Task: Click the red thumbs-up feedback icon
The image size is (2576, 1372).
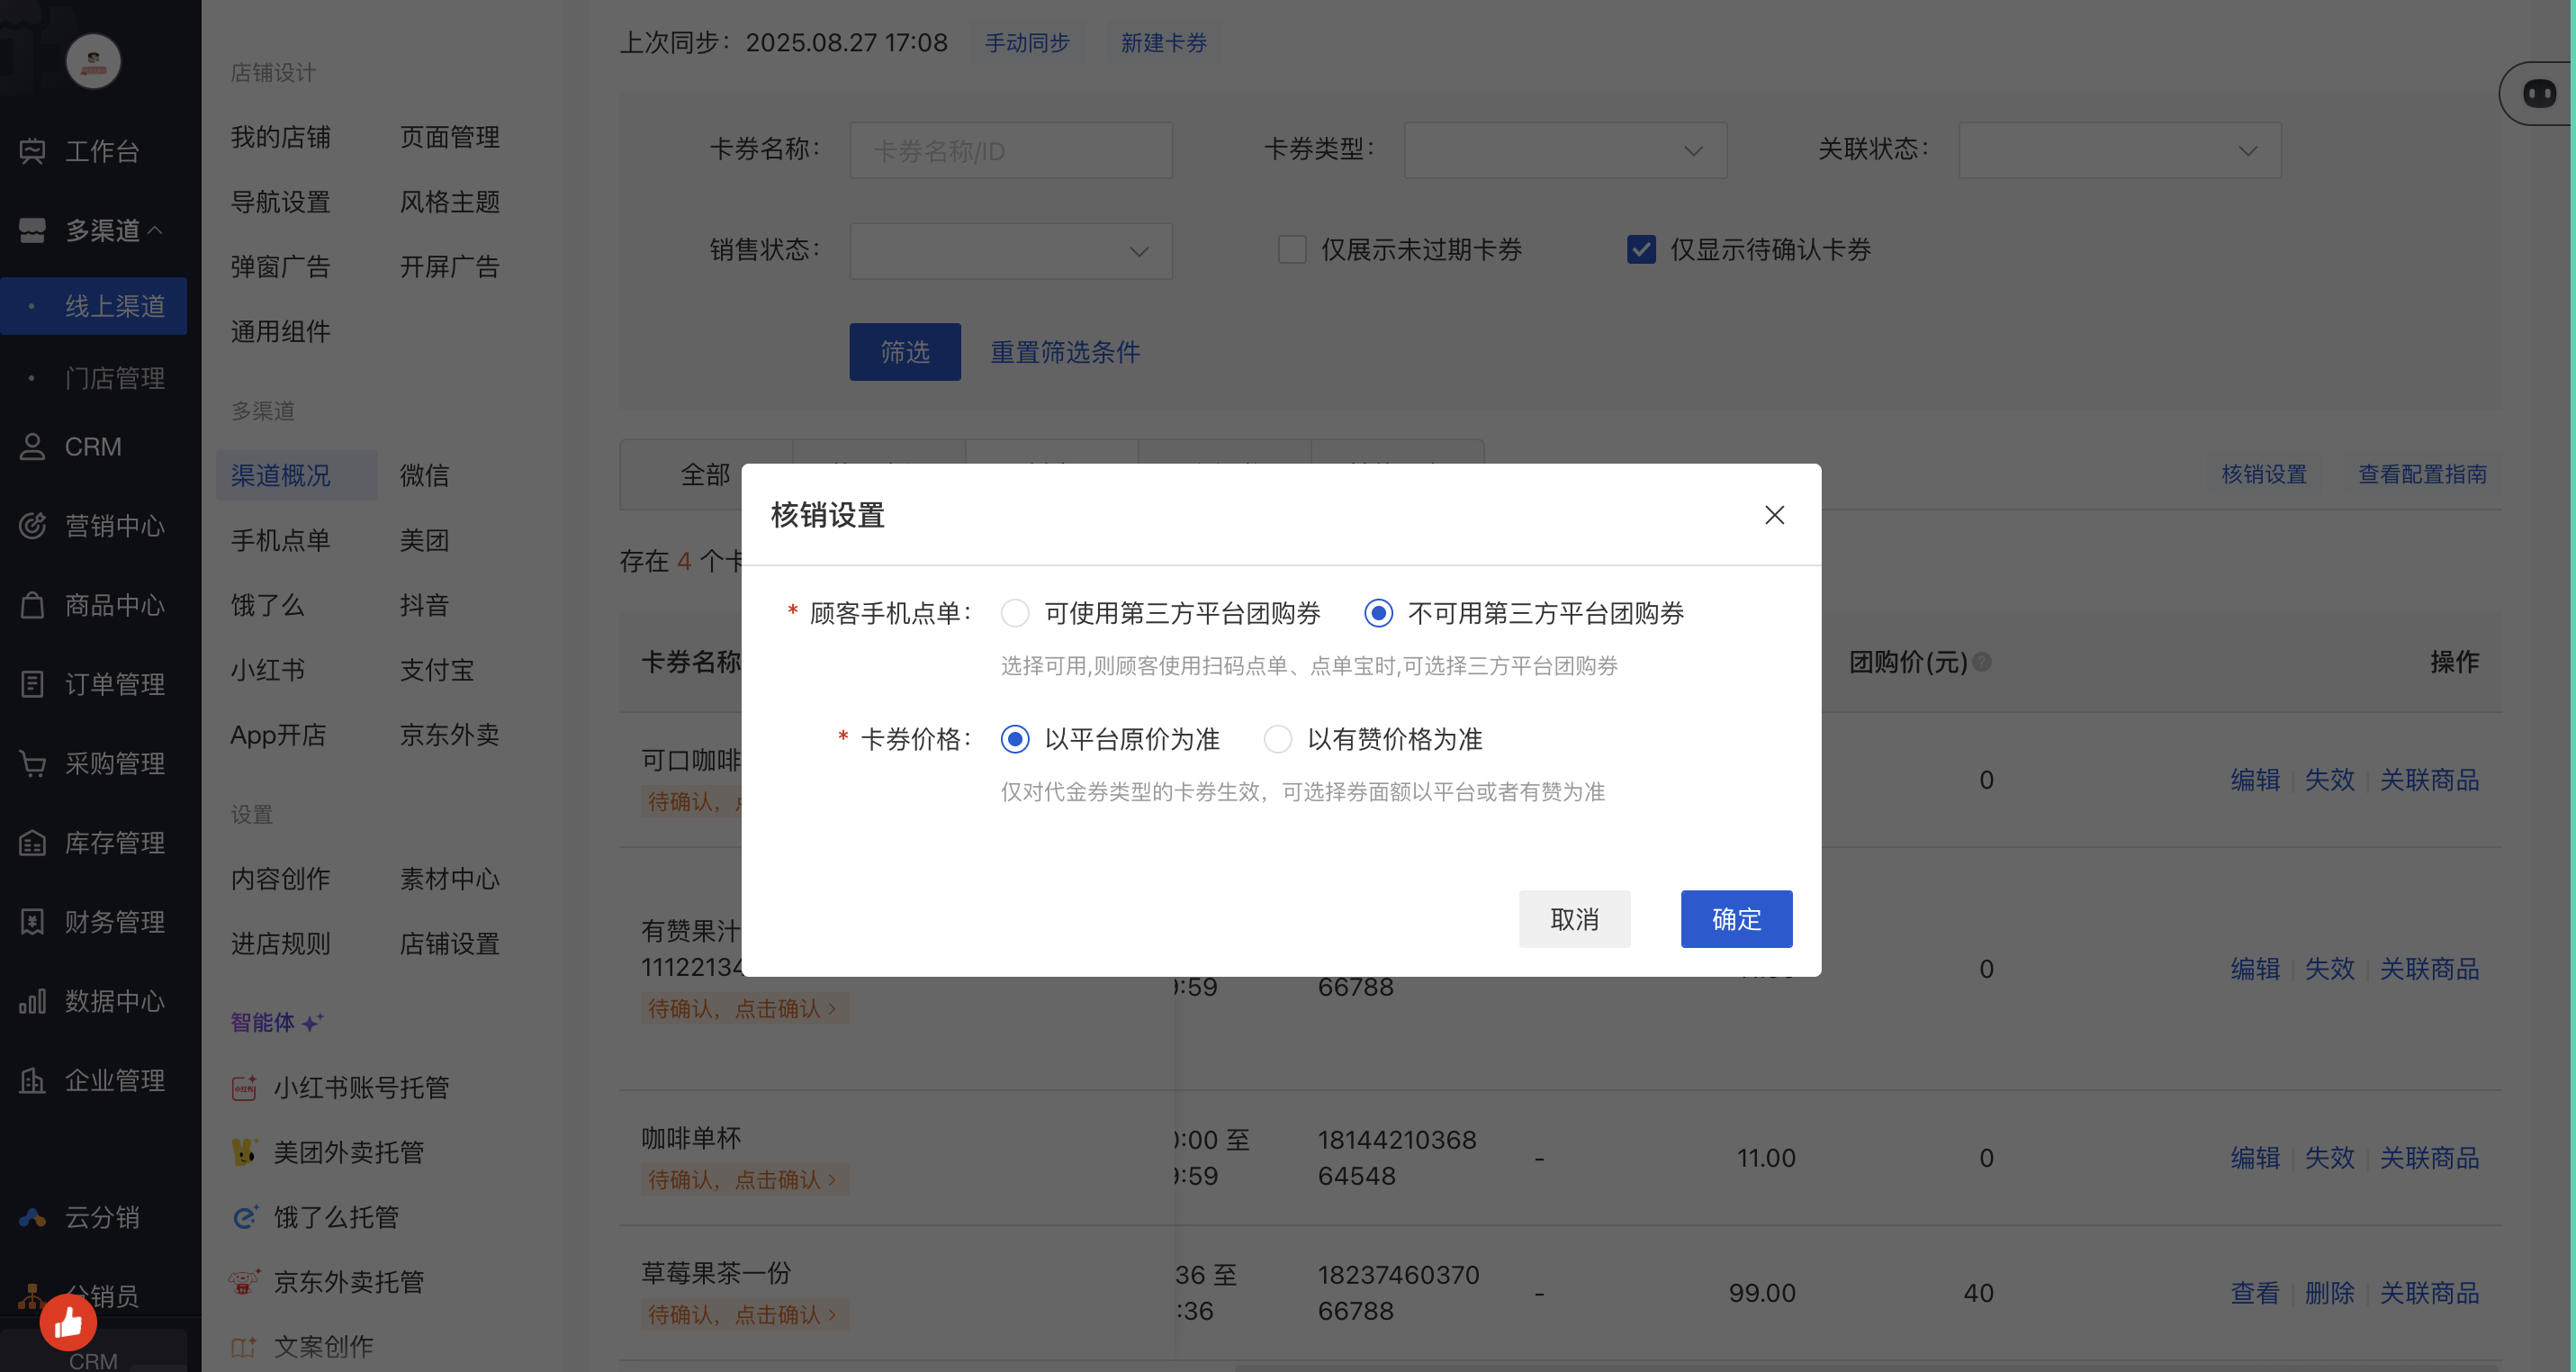Action: pyautogui.click(x=68, y=1322)
